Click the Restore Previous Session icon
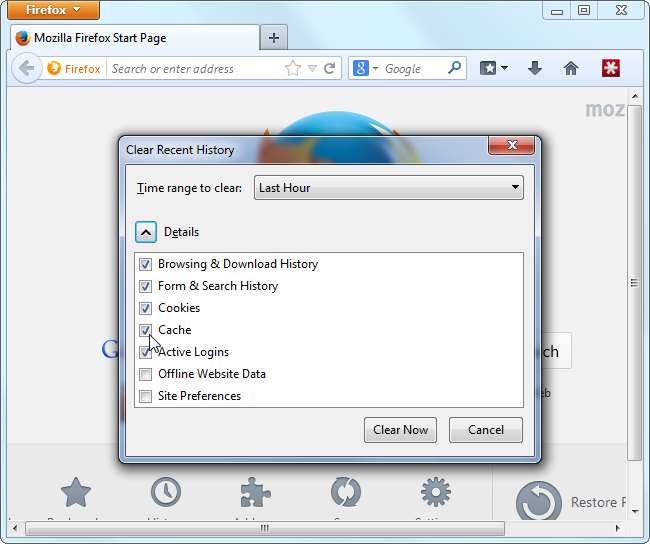 [538, 500]
